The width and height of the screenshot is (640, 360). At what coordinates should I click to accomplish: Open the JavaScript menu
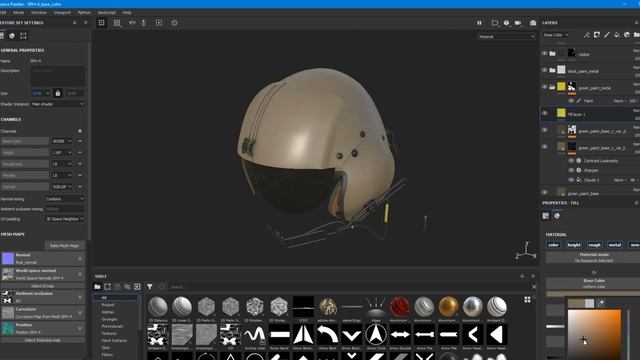tap(107, 13)
